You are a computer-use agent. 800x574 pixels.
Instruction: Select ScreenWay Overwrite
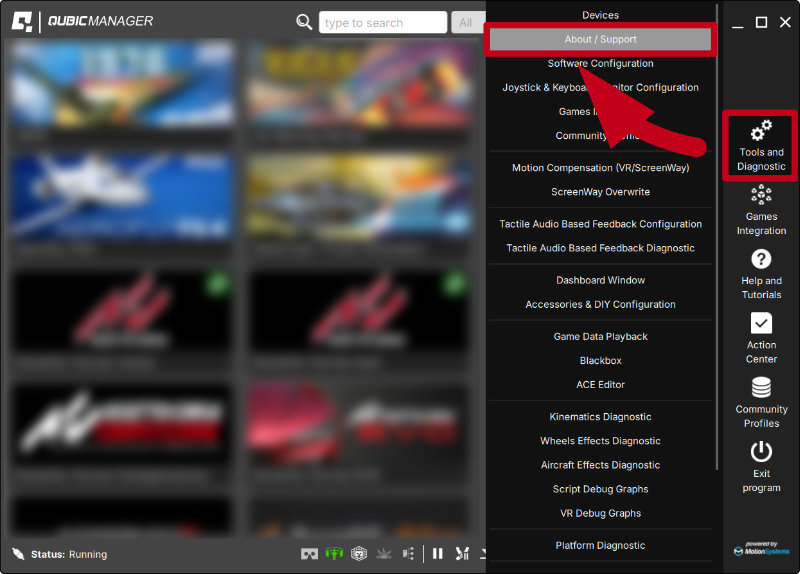[x=600, y=192]
